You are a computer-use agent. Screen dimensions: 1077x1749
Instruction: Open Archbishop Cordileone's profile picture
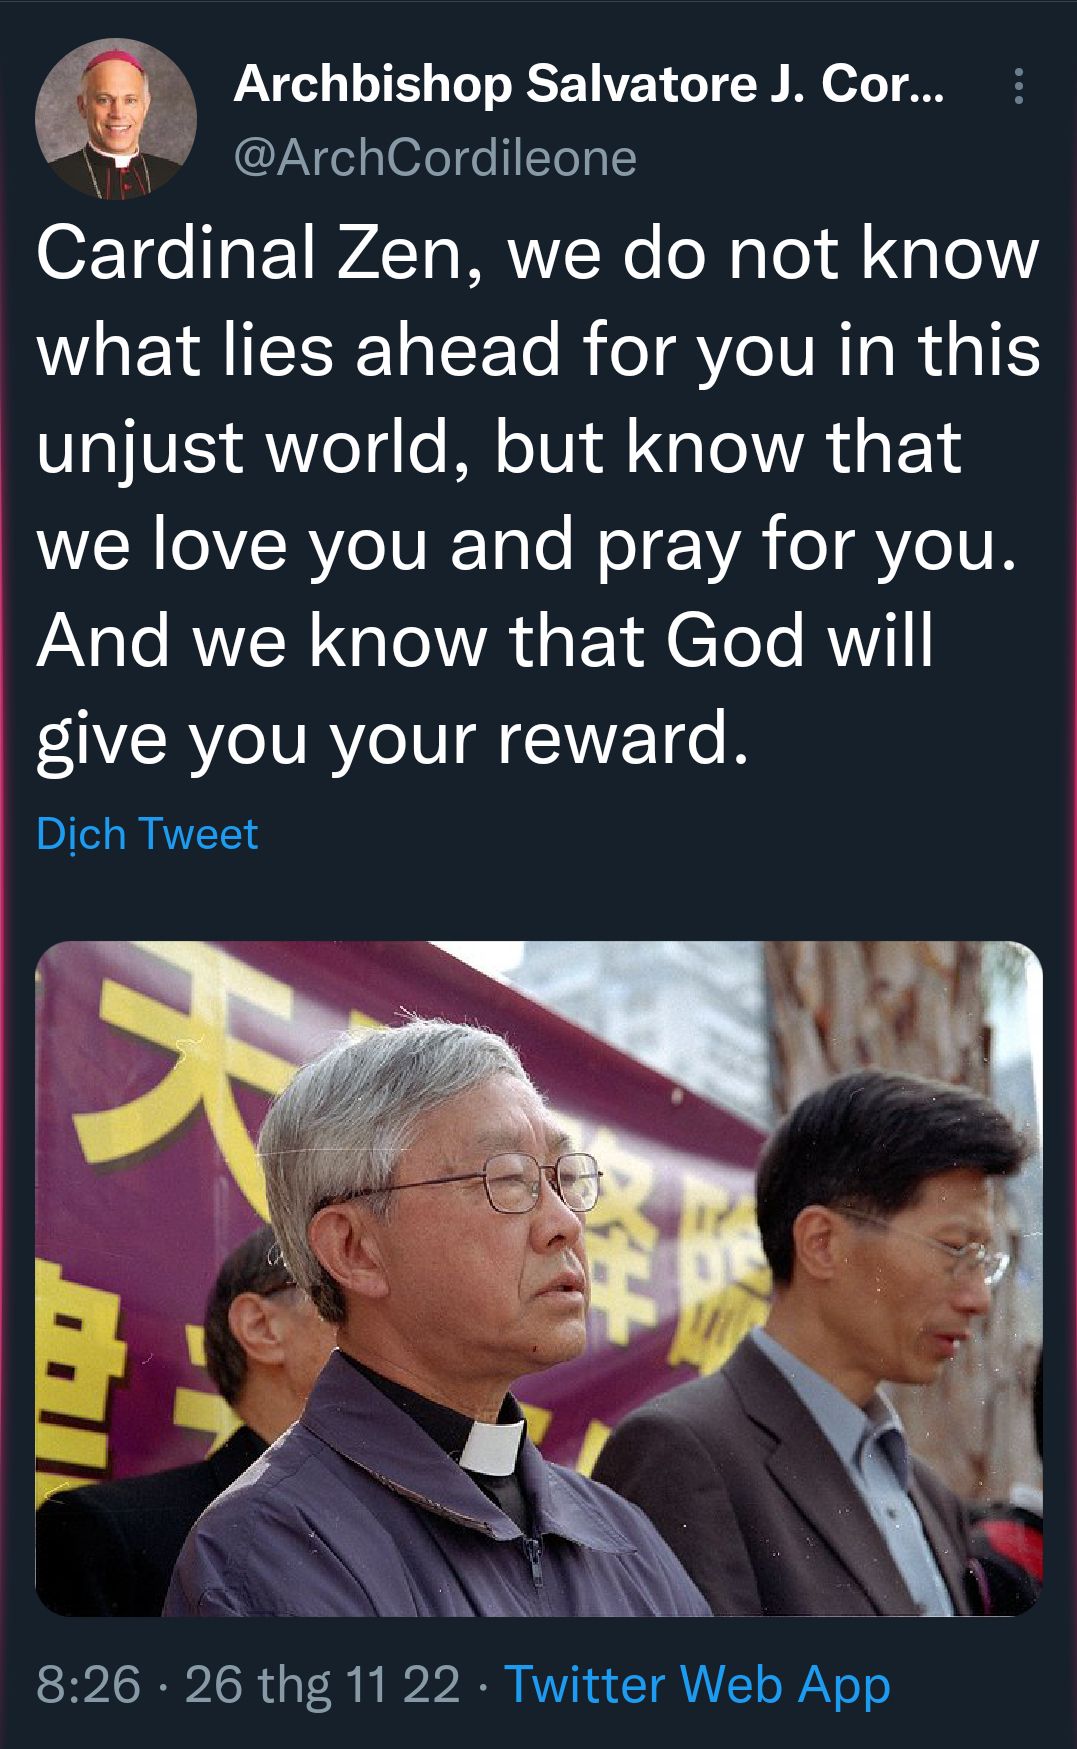pos(116,119)
